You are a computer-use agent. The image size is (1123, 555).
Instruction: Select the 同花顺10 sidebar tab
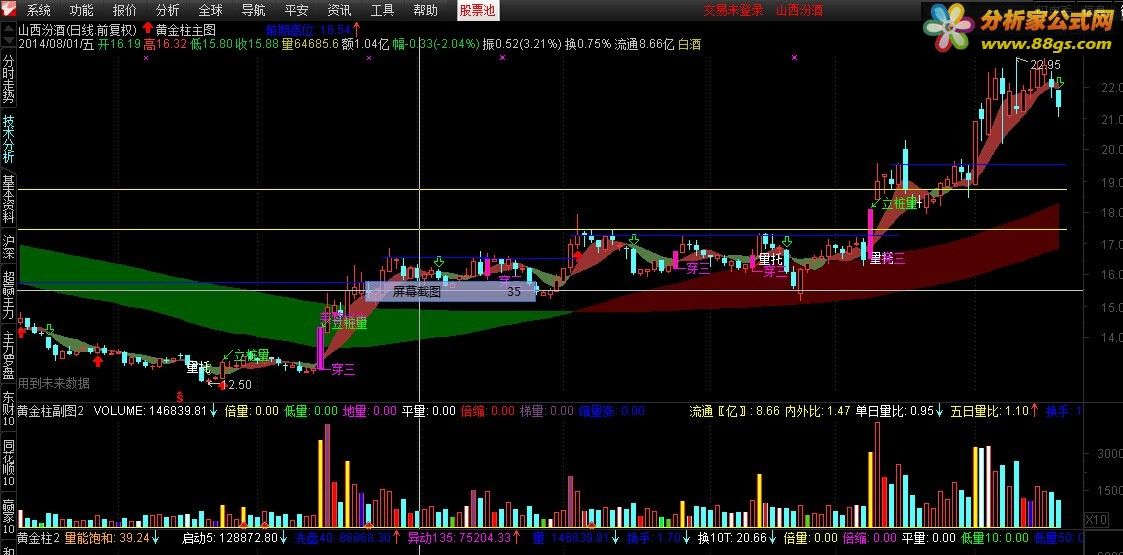(9, 463)
